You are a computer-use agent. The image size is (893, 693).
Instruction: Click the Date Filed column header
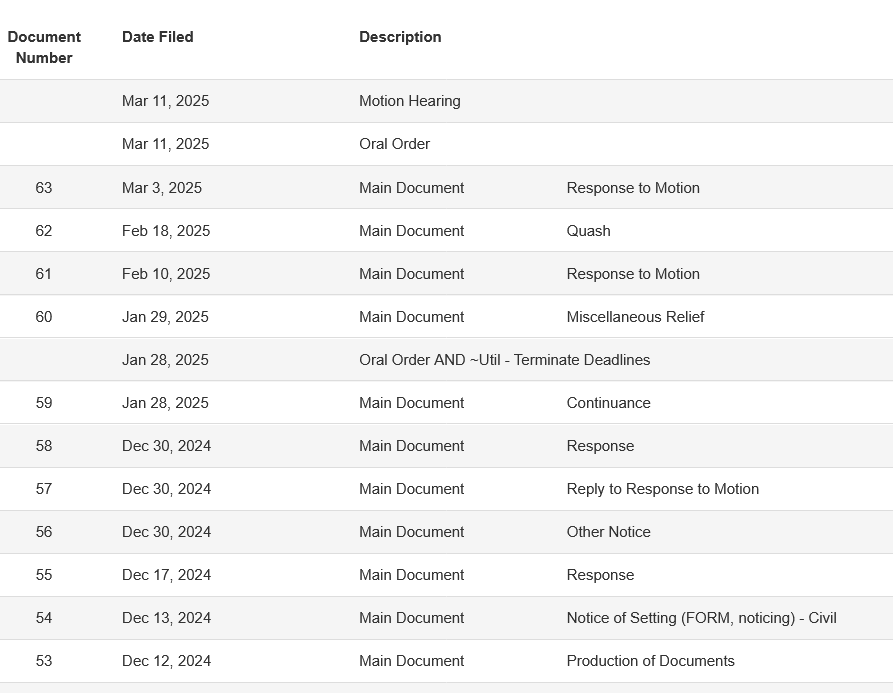[x=158, y=37]
